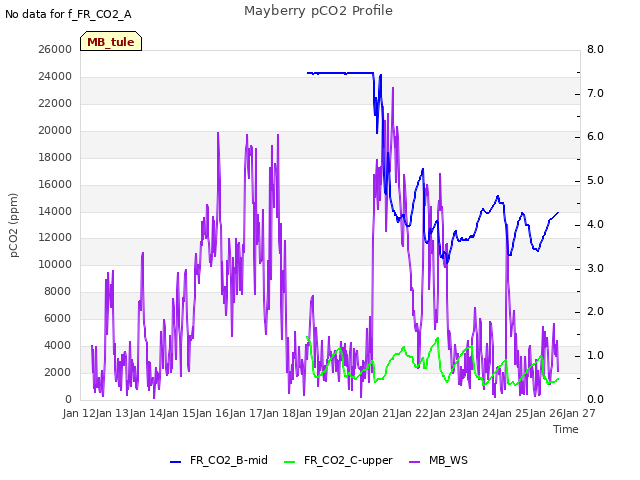Screen dimensions: 640x480
Task: Click the Jan 16 x-axis tick label
Action: pyautogui.click(x=212, y=413)
